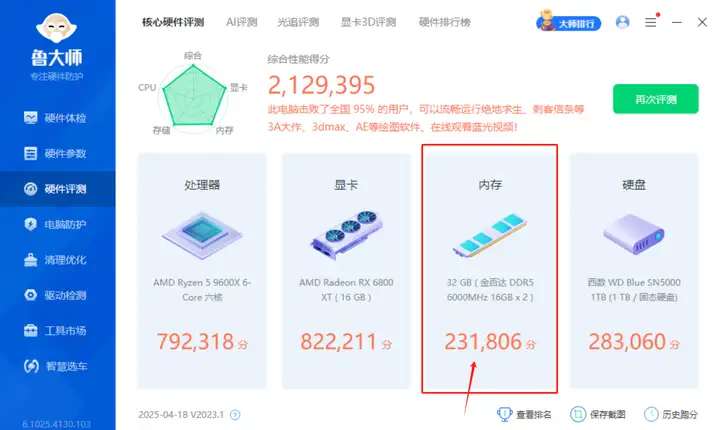The height and width of the screenshot is (430, 720).
Task: Minimize the 鲁大师 window
Action: click(x=676, y=22)
